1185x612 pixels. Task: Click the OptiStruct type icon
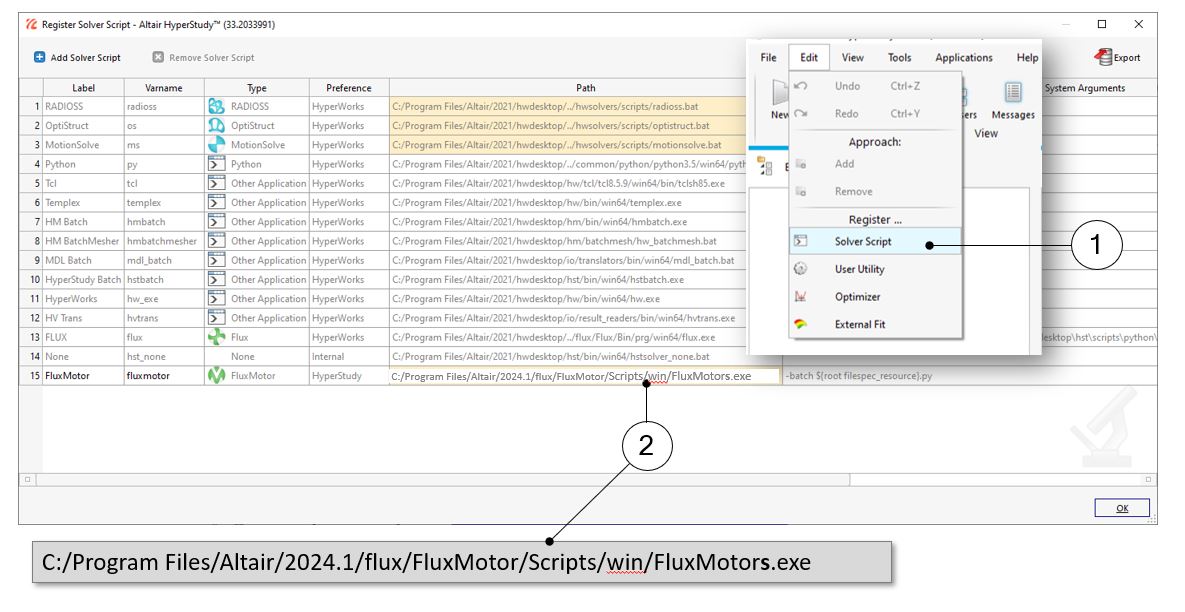[216, 126]
